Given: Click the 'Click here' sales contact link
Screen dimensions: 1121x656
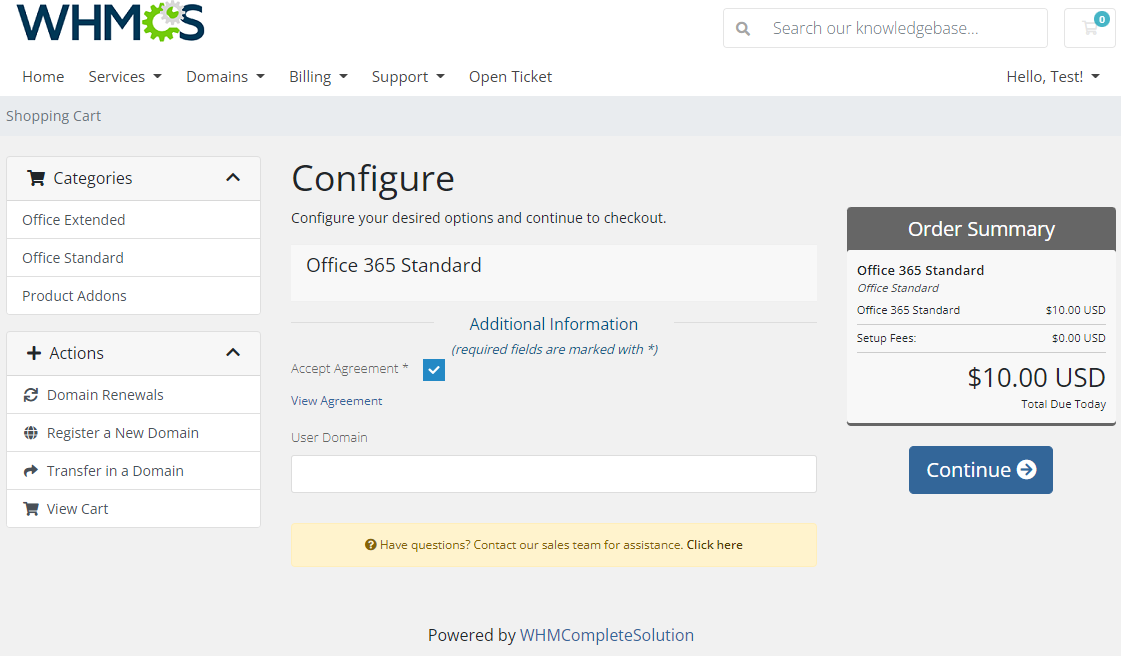Looking at the screenshot, I should coord(714,545).
